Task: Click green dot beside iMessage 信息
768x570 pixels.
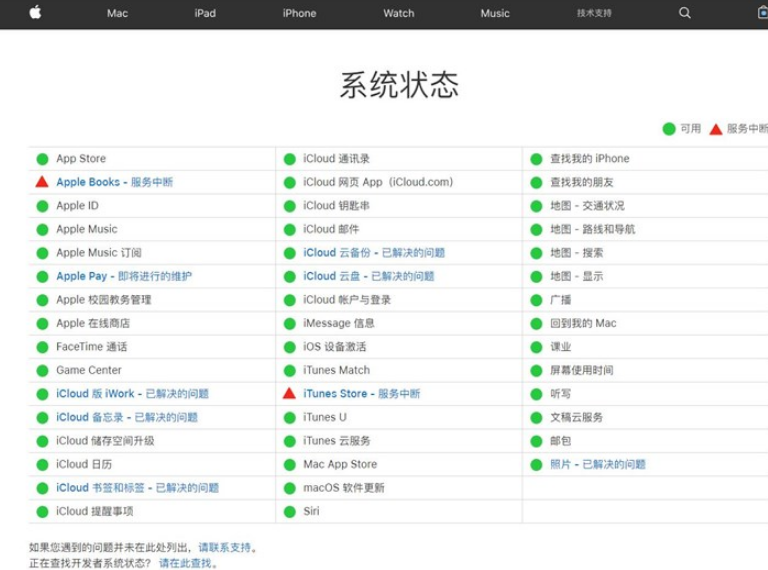Action: [x=290, y=323]
